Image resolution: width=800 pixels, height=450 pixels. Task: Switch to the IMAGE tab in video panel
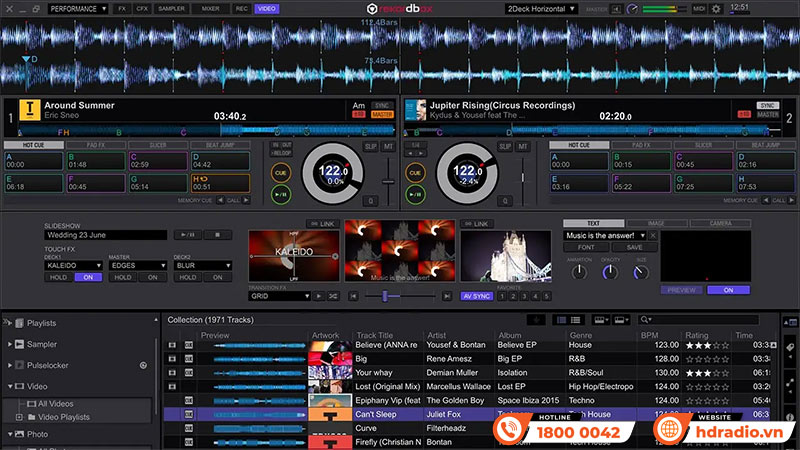(x=656, y=223)
